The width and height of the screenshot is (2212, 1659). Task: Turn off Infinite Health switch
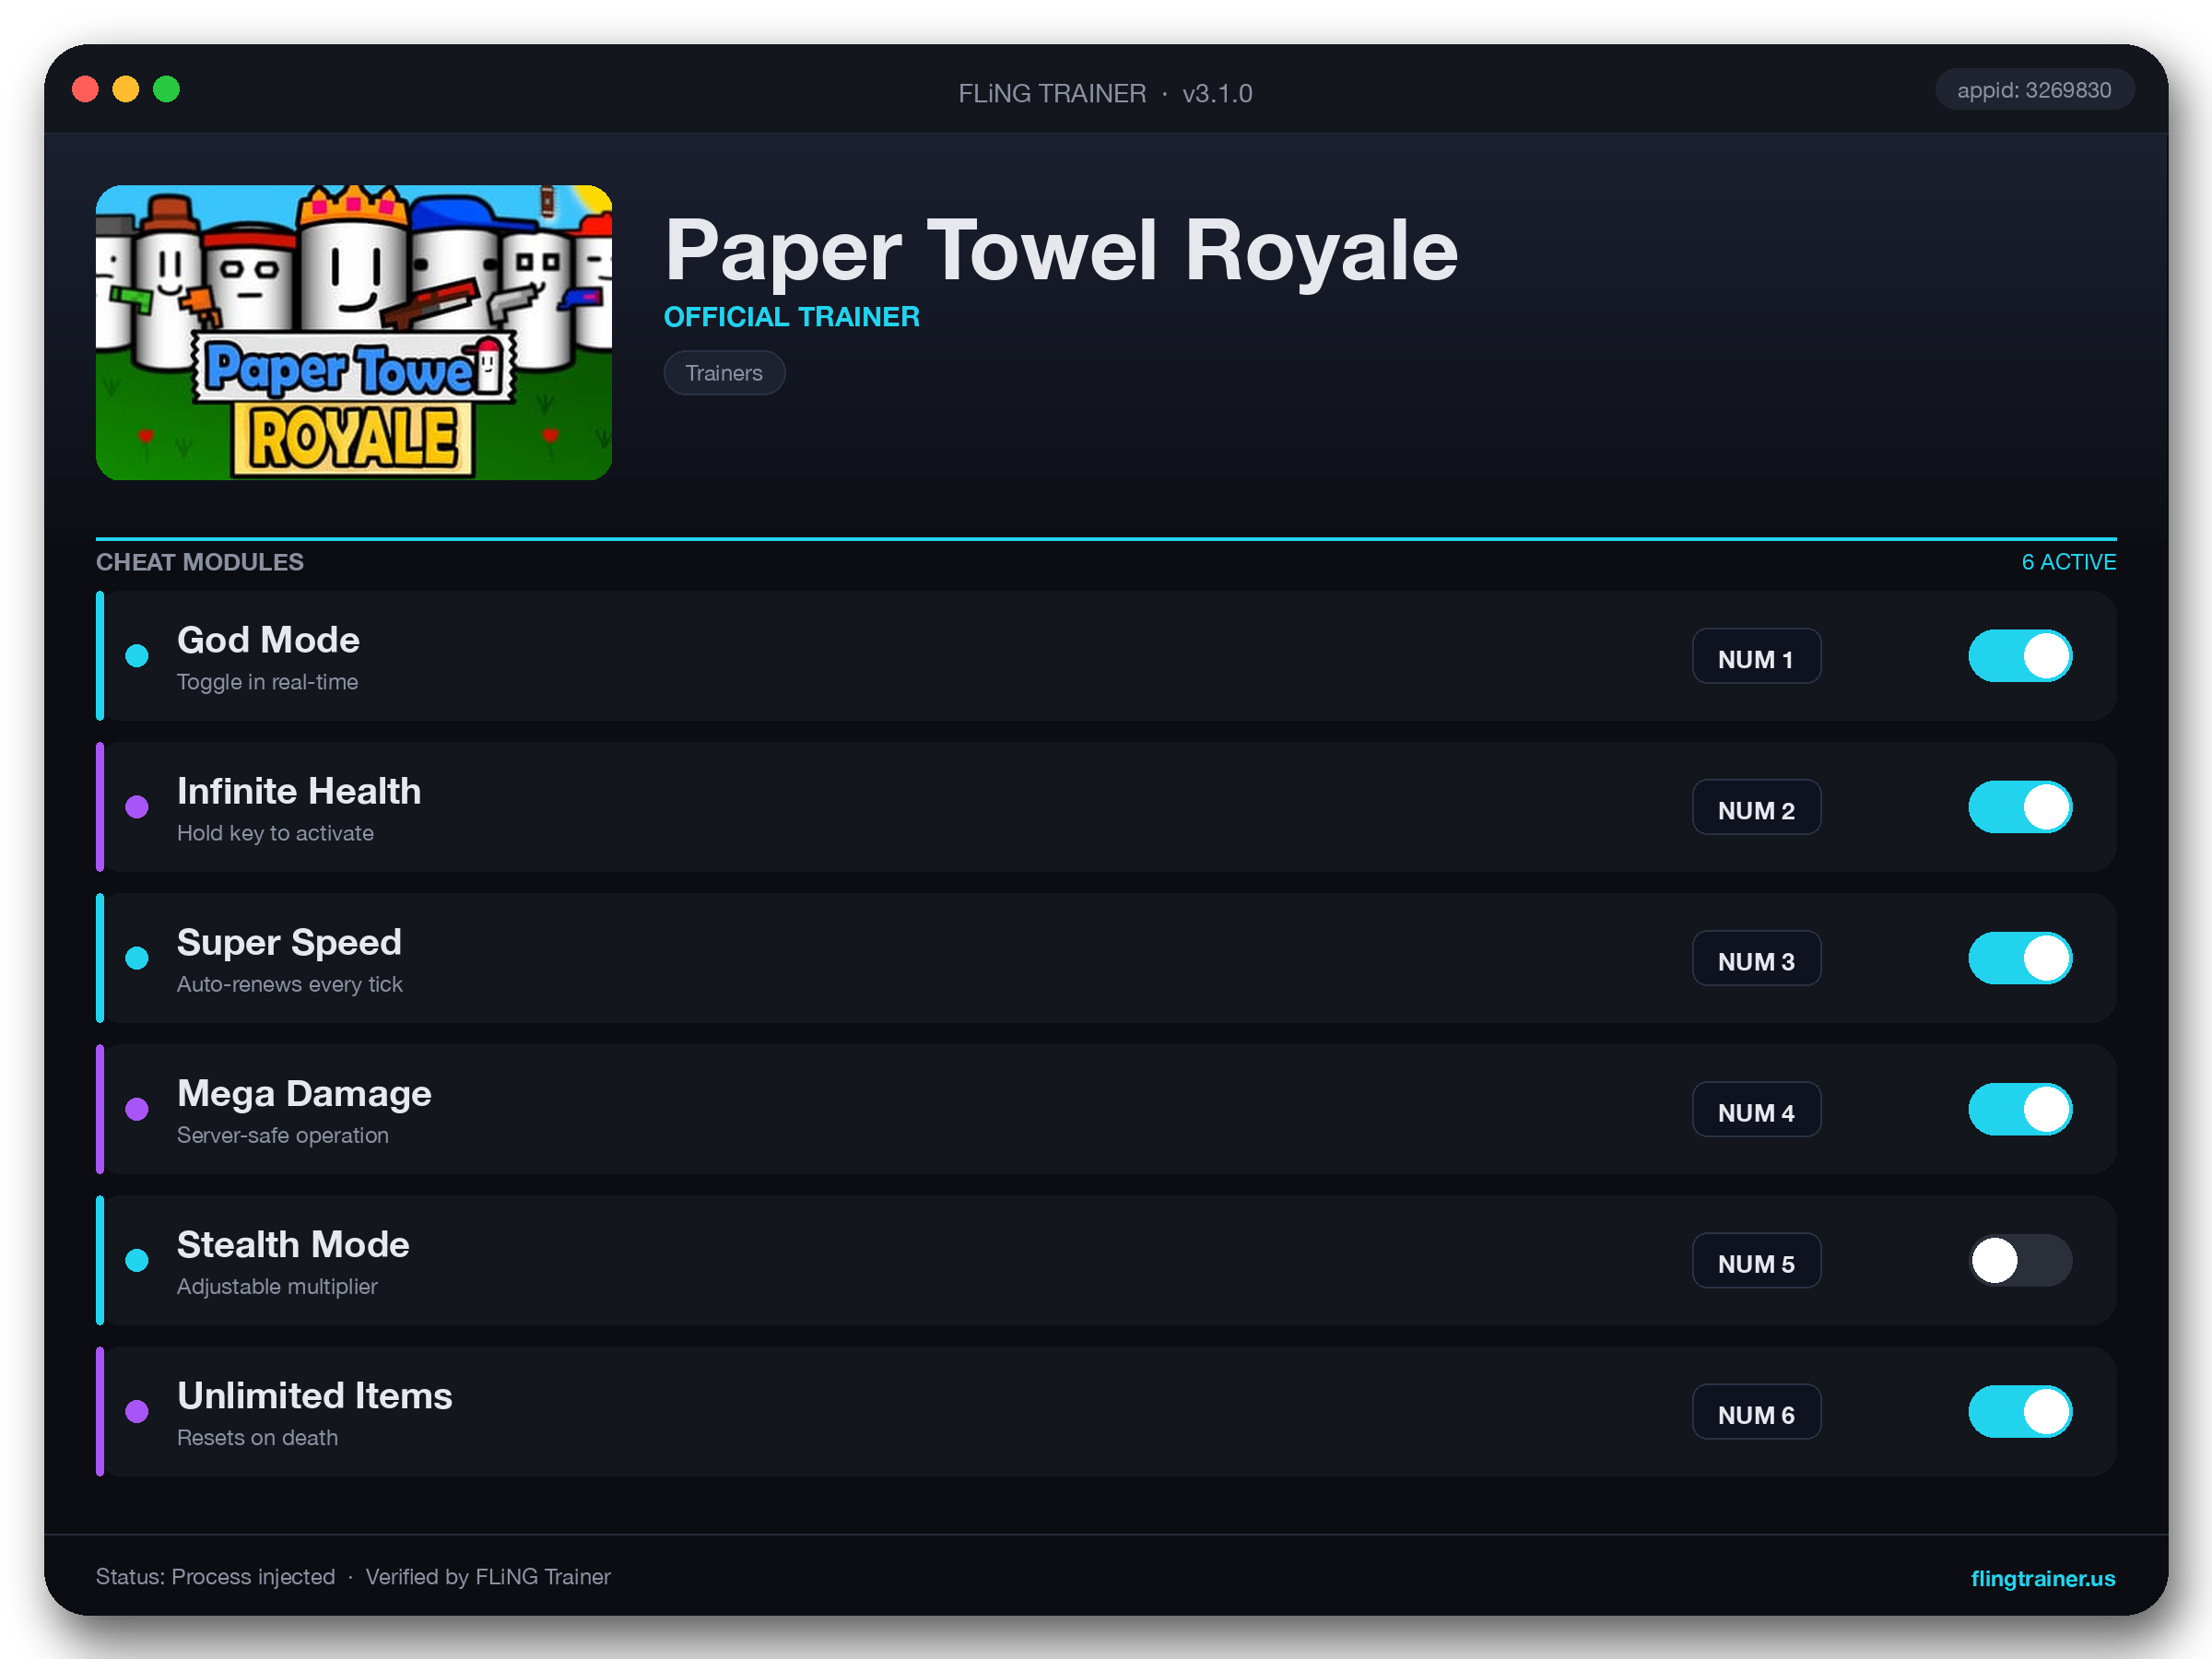click(x=2020, y=807)
